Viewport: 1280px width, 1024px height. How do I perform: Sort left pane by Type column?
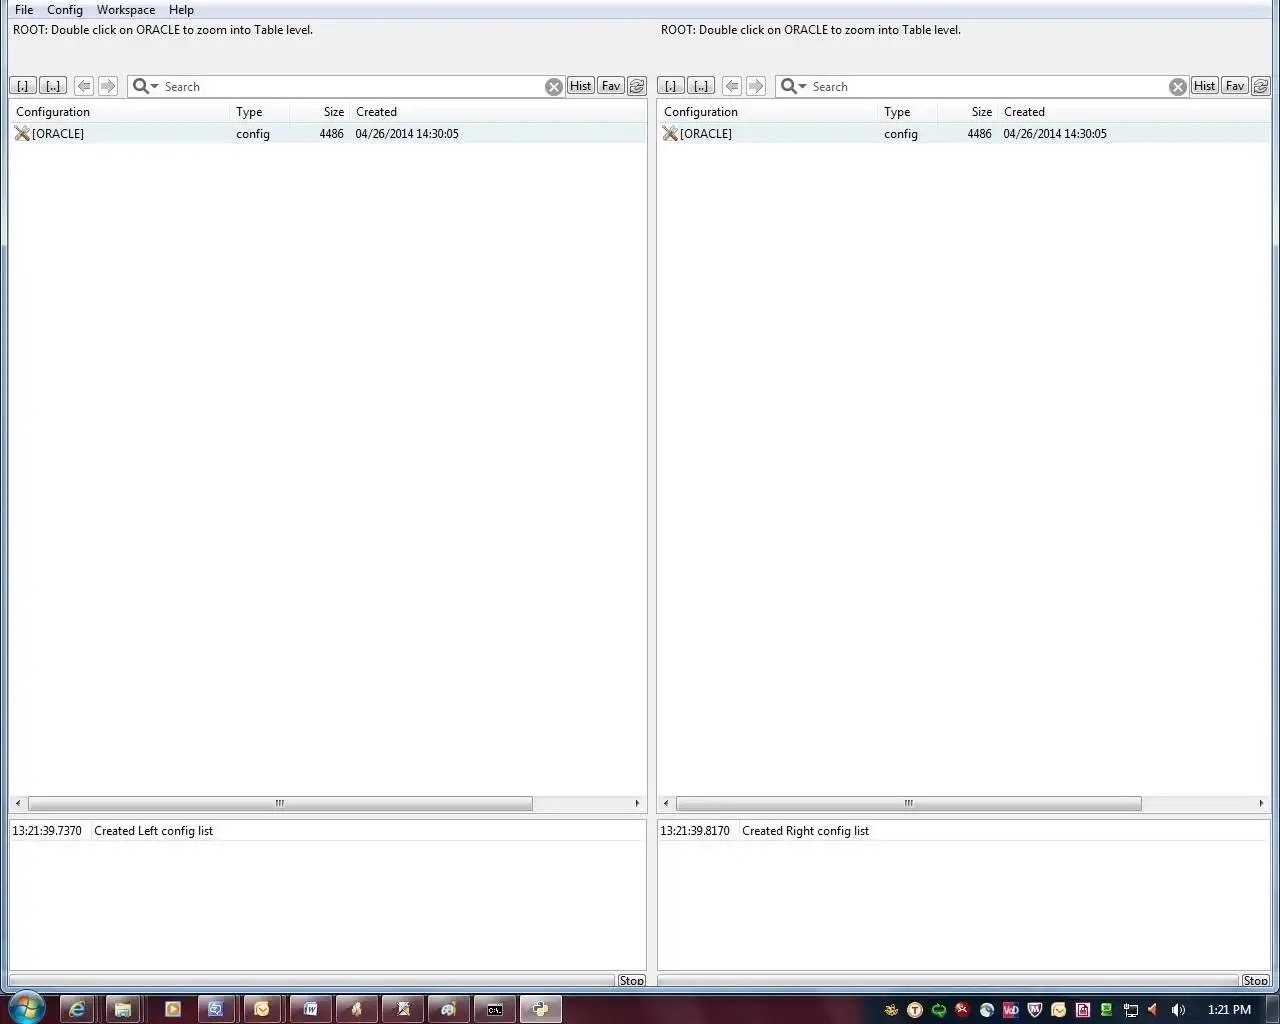tap(260, 112)
